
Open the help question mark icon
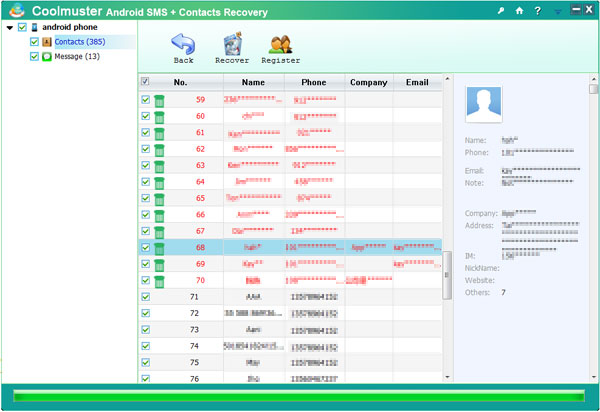(538, 10)
